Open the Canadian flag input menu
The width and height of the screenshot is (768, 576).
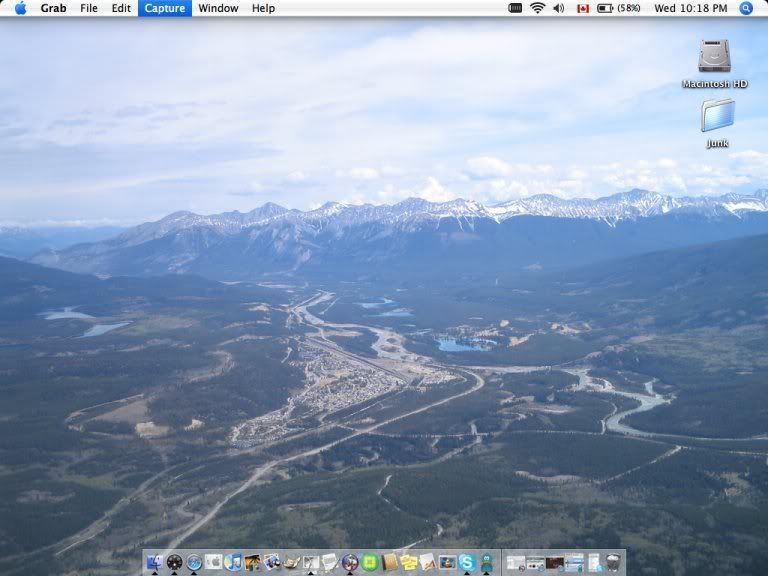[582, 8]
